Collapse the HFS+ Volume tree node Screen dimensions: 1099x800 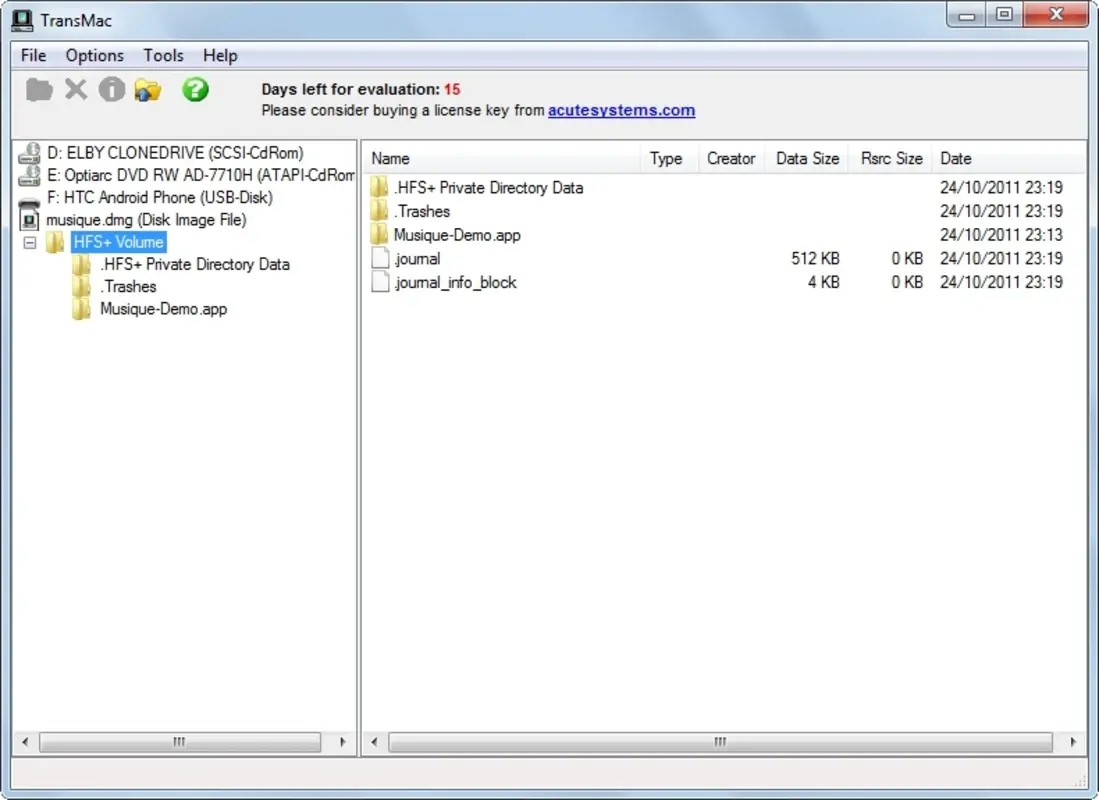tap(30, 242)
